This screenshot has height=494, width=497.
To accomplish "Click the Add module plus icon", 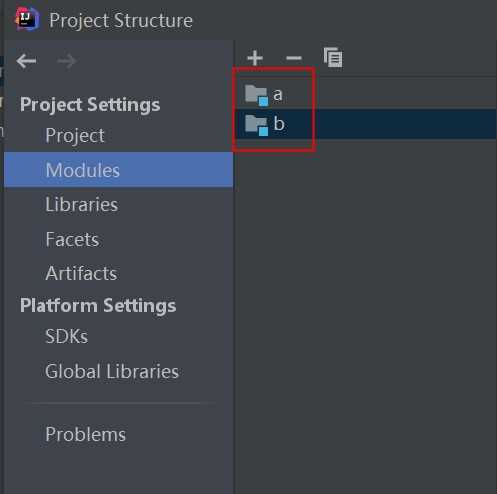I will coord(255,58).
